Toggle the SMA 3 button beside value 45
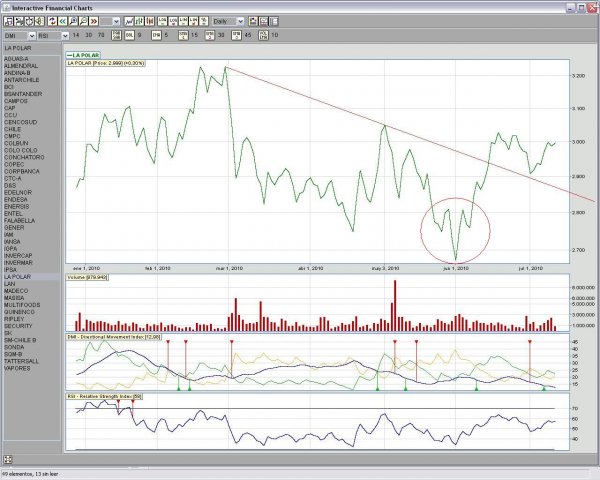The width and height of the screenshot is (600, 480). tap(236, 35)
